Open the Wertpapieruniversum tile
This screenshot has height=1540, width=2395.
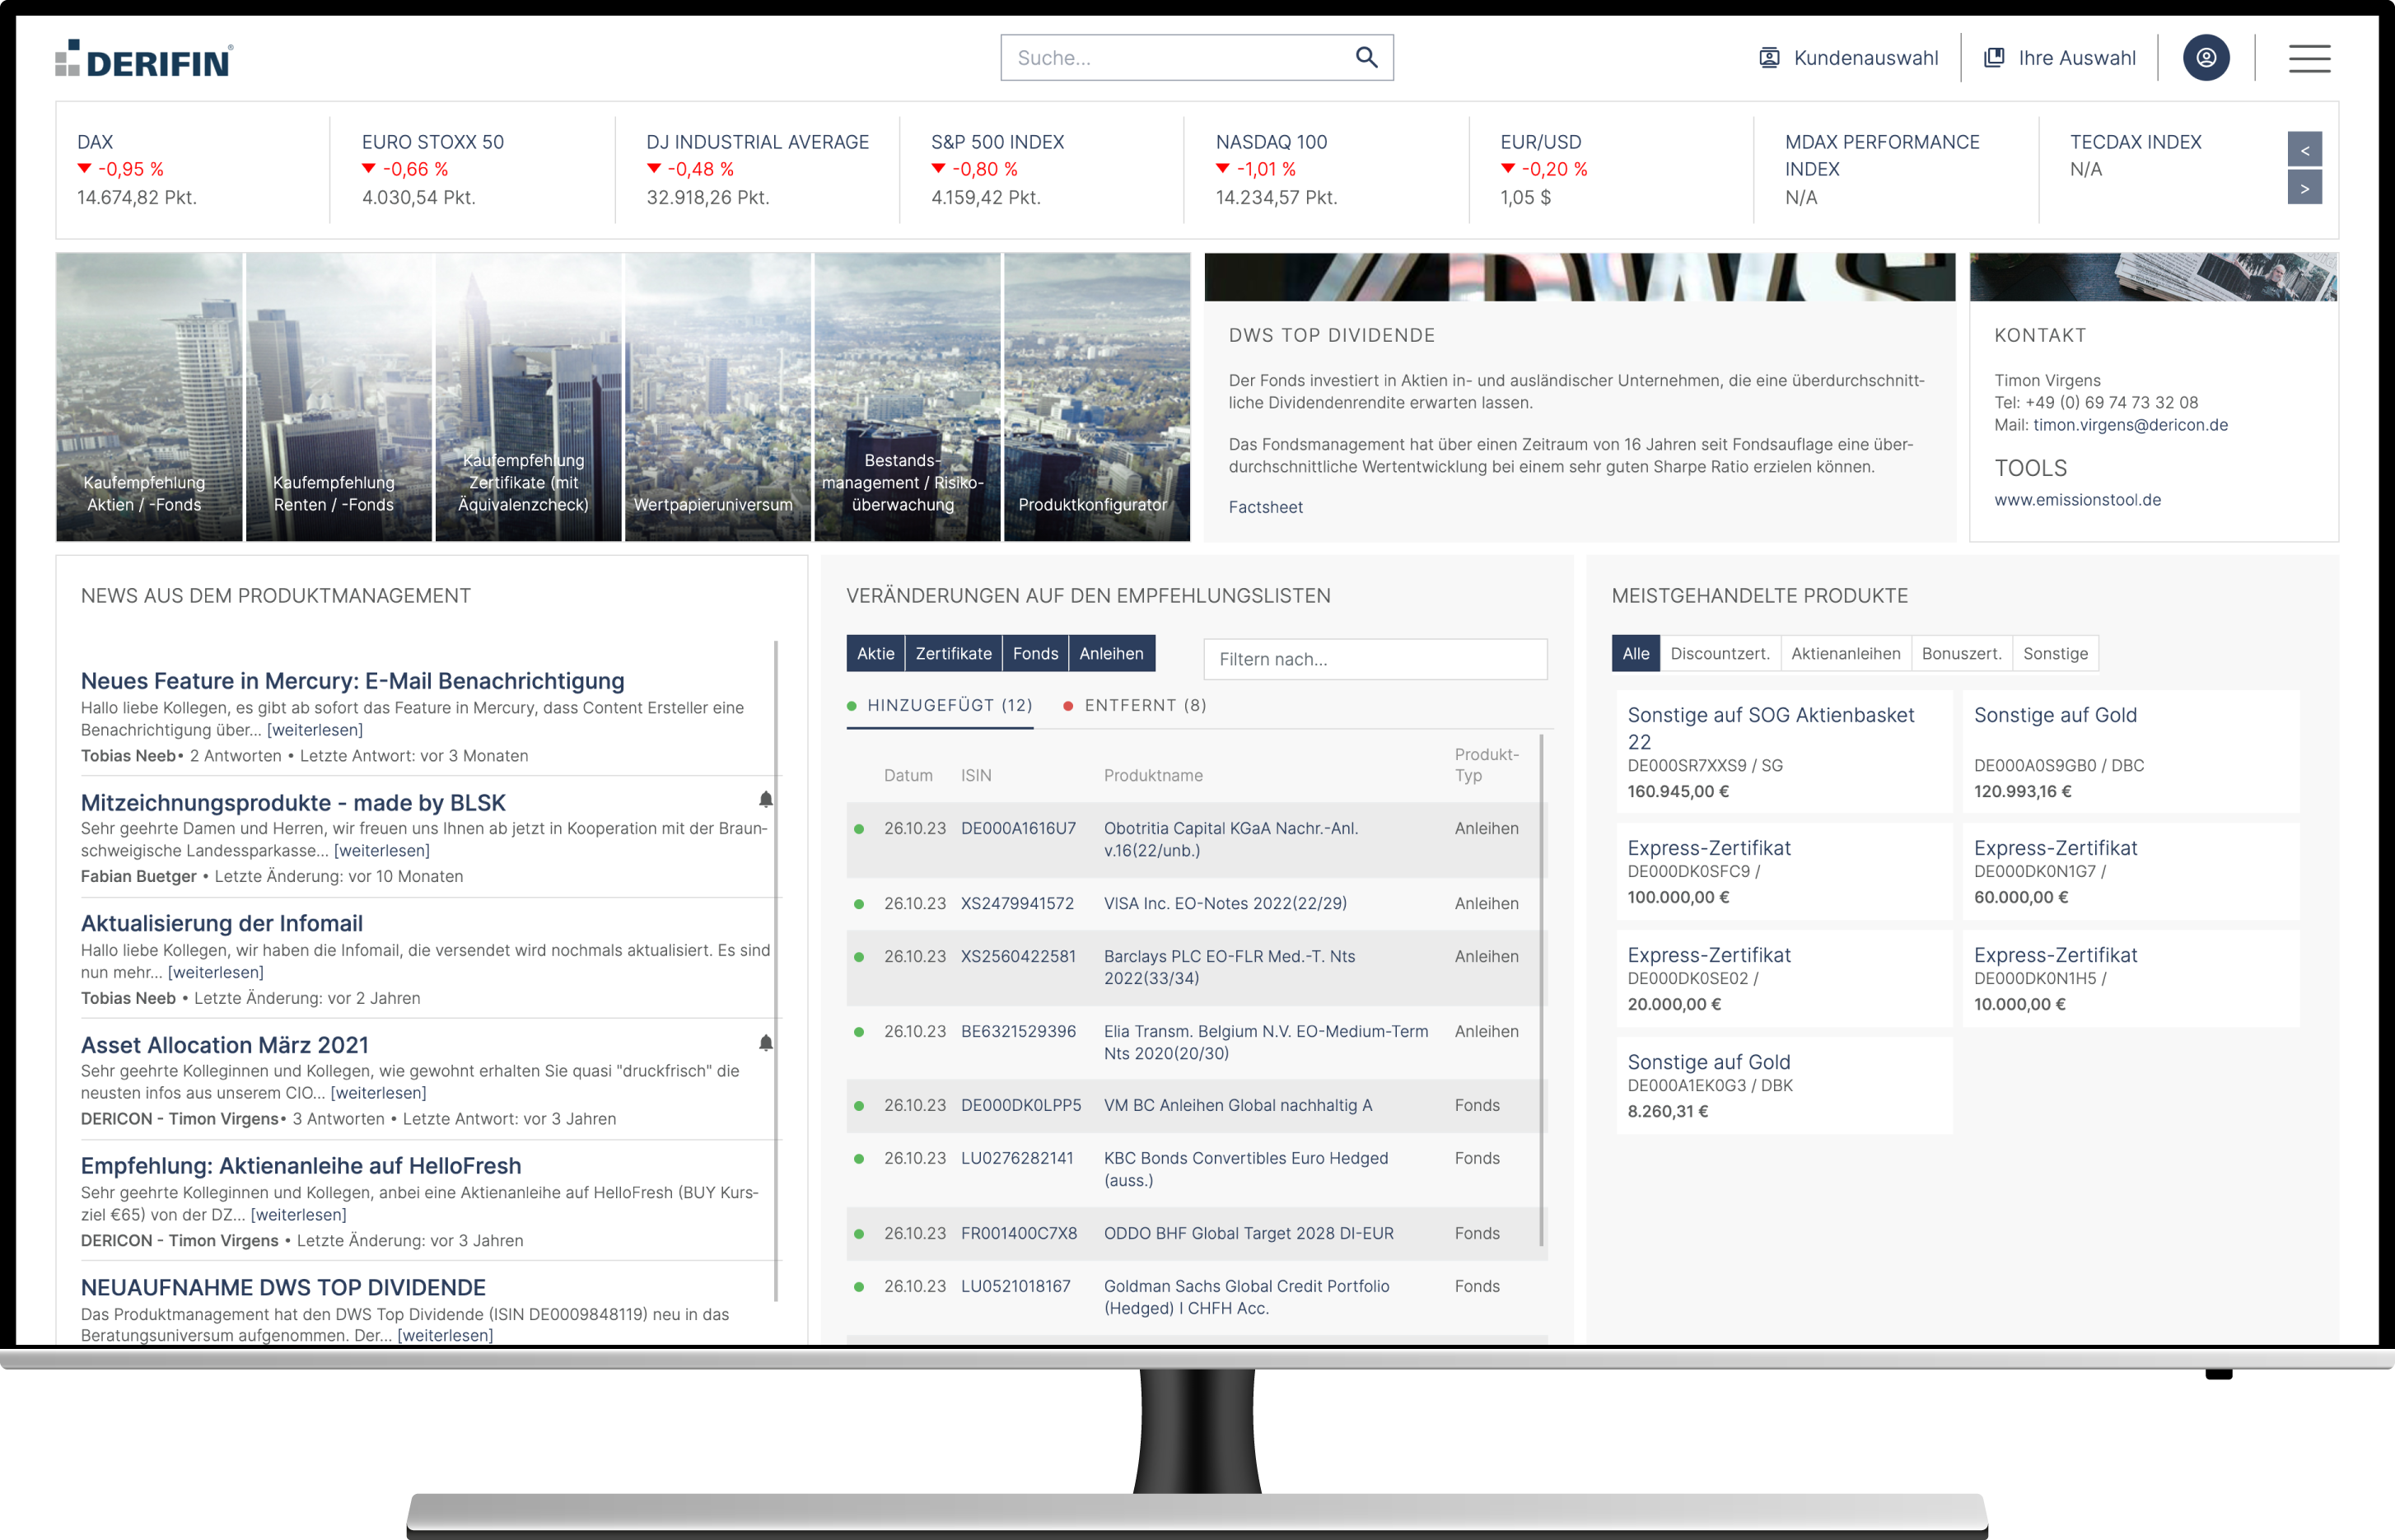tap(717, 397)
